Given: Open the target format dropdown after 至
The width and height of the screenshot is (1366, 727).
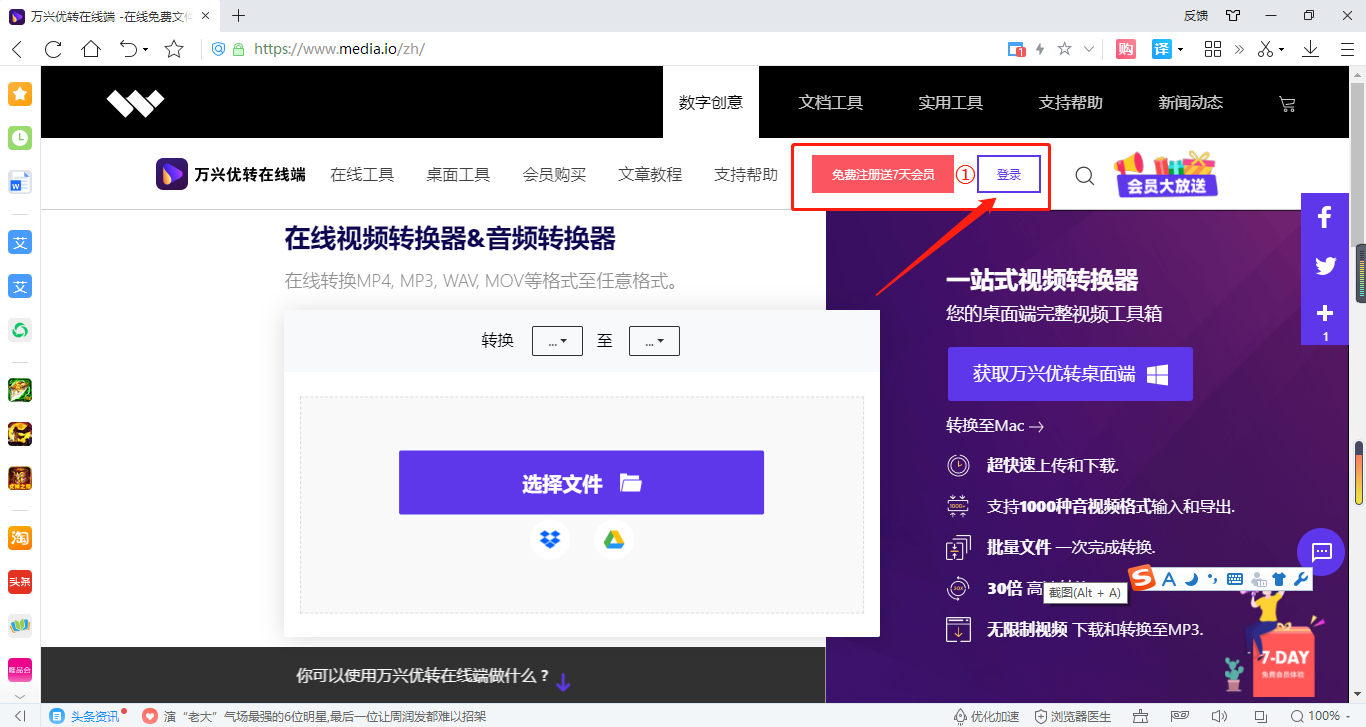Looking at the screenshot, I should click(653, 340).
